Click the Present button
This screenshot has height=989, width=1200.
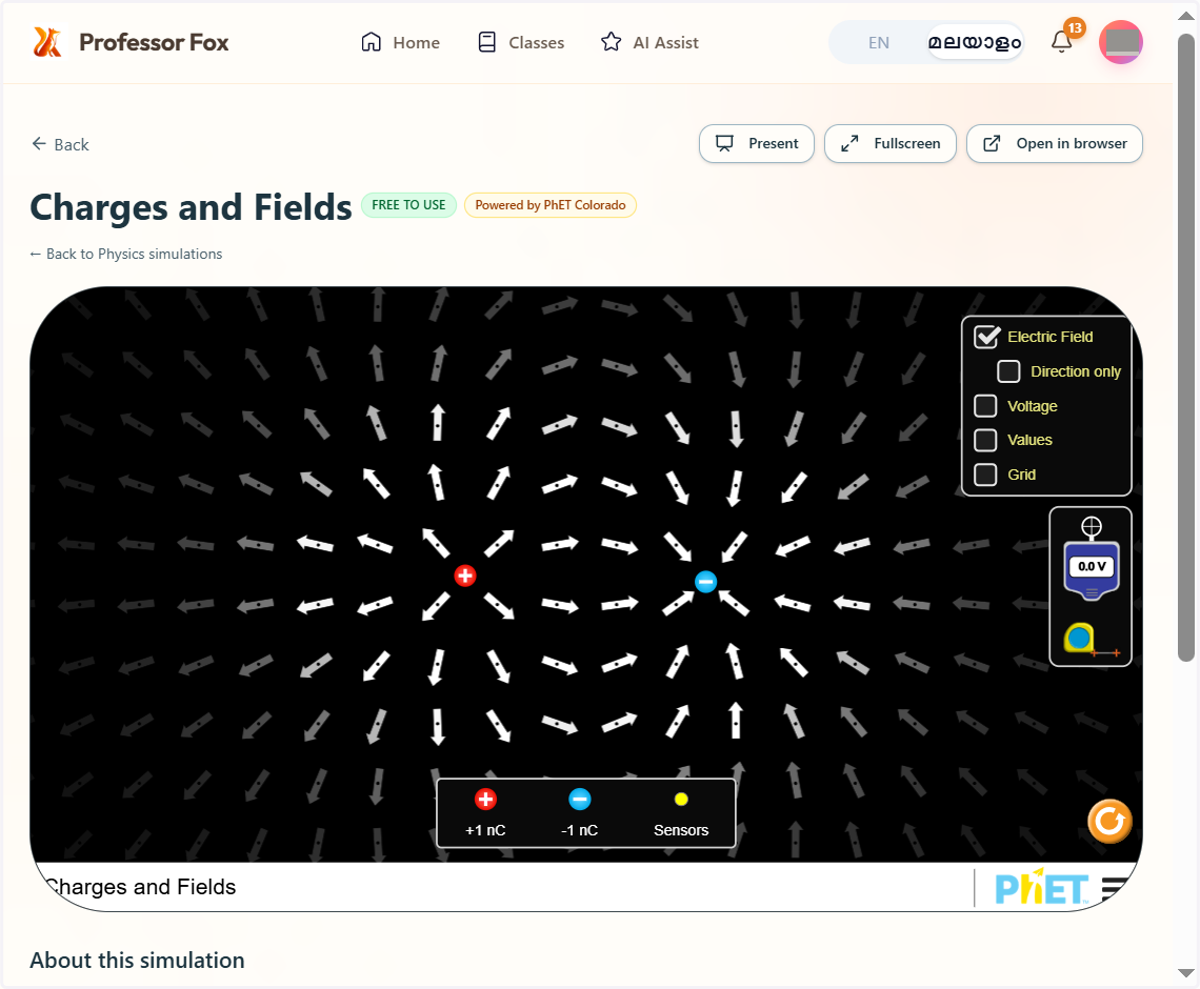[x=757, y=143]
